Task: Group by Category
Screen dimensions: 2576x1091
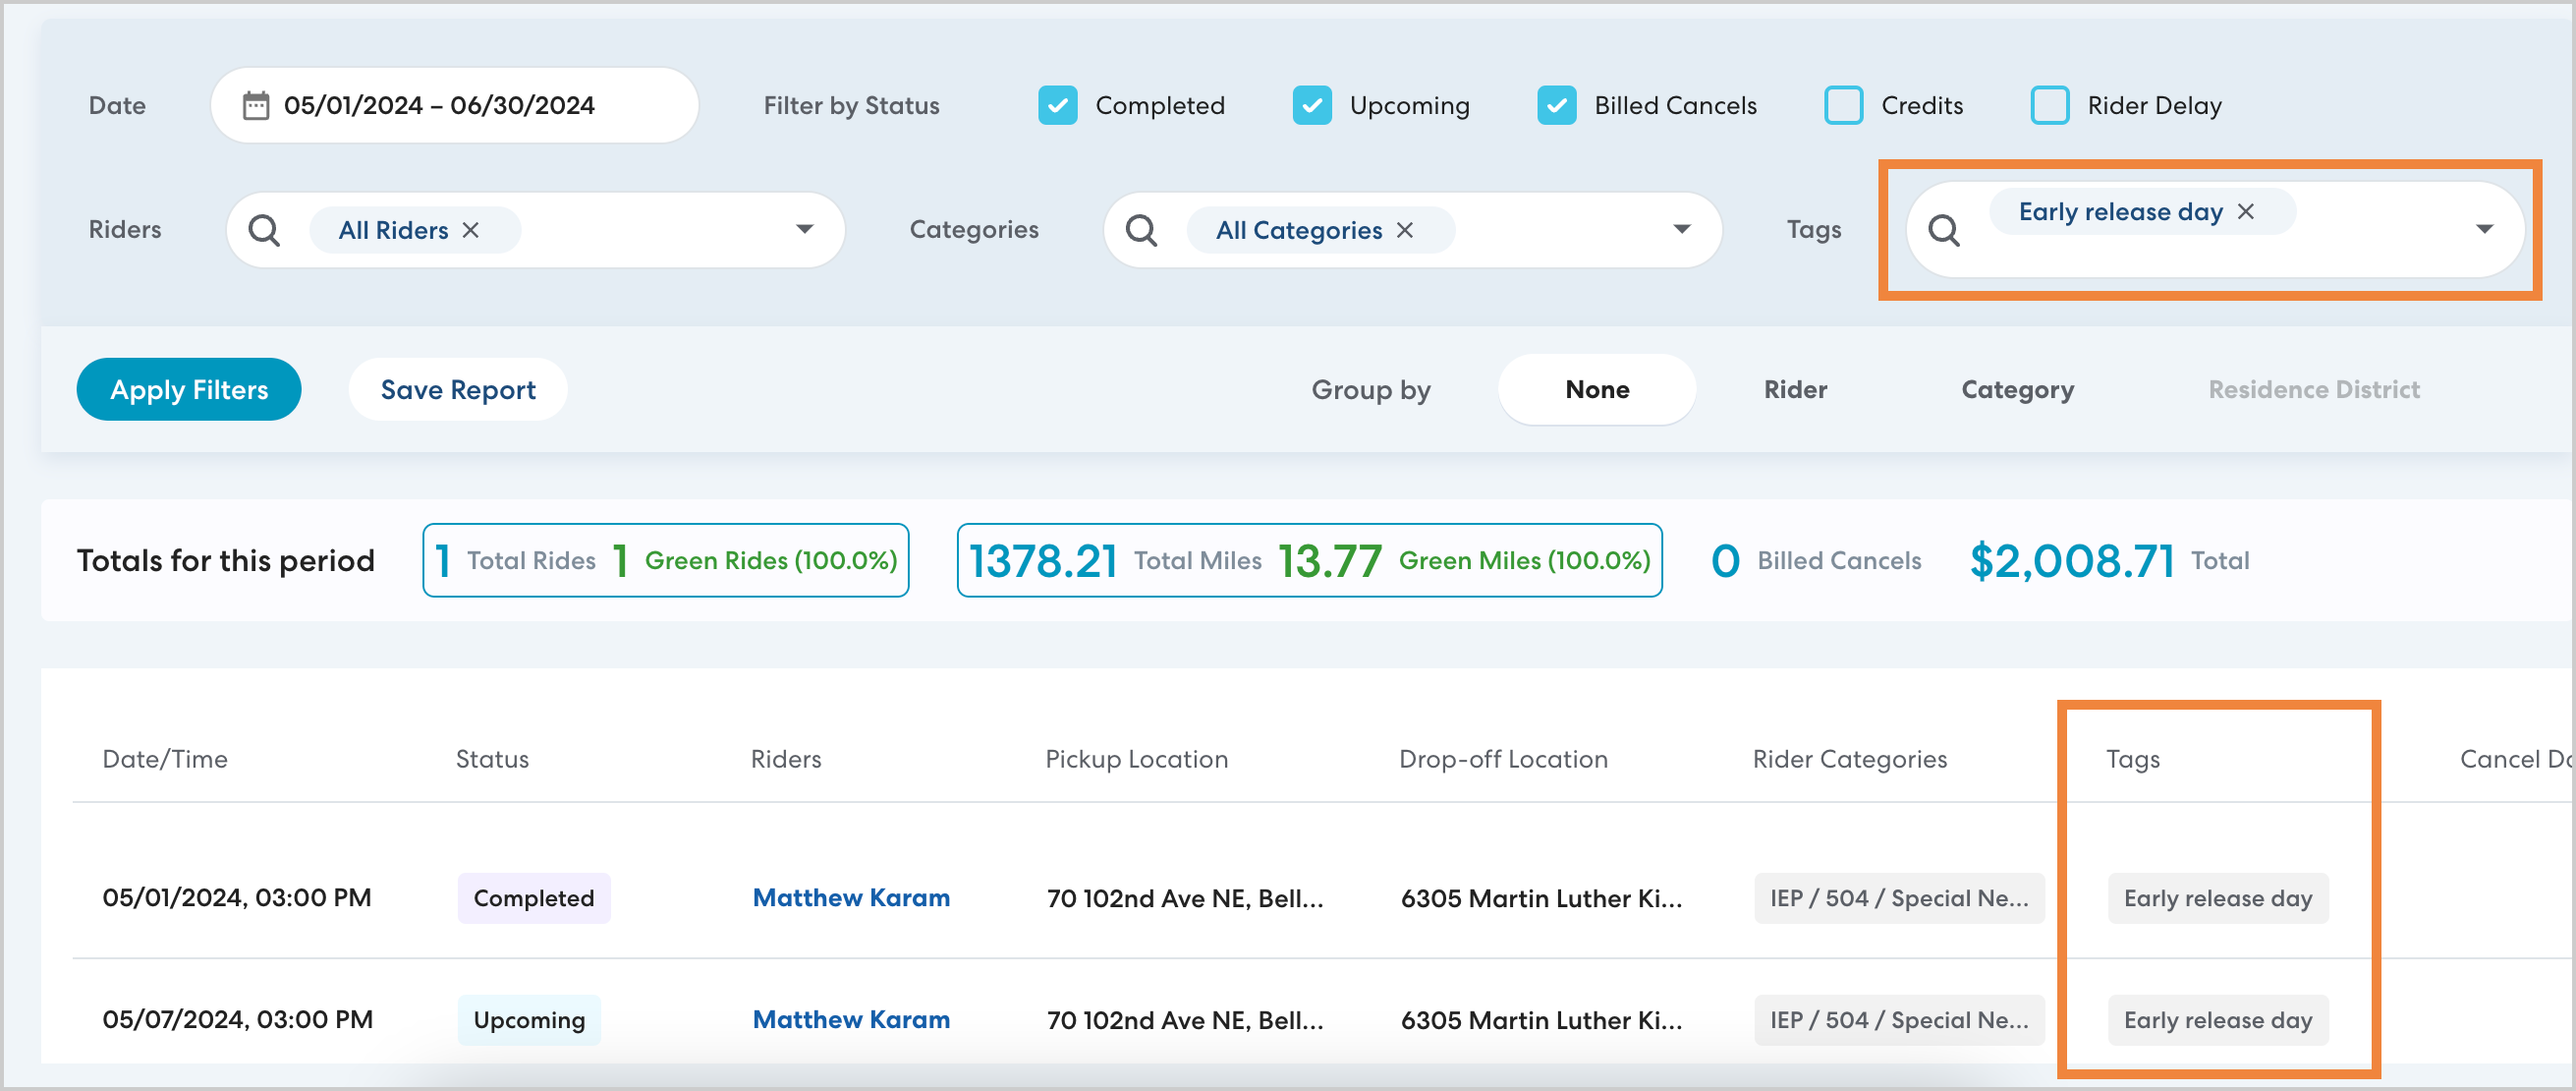Action: (x=2017, y=389)
